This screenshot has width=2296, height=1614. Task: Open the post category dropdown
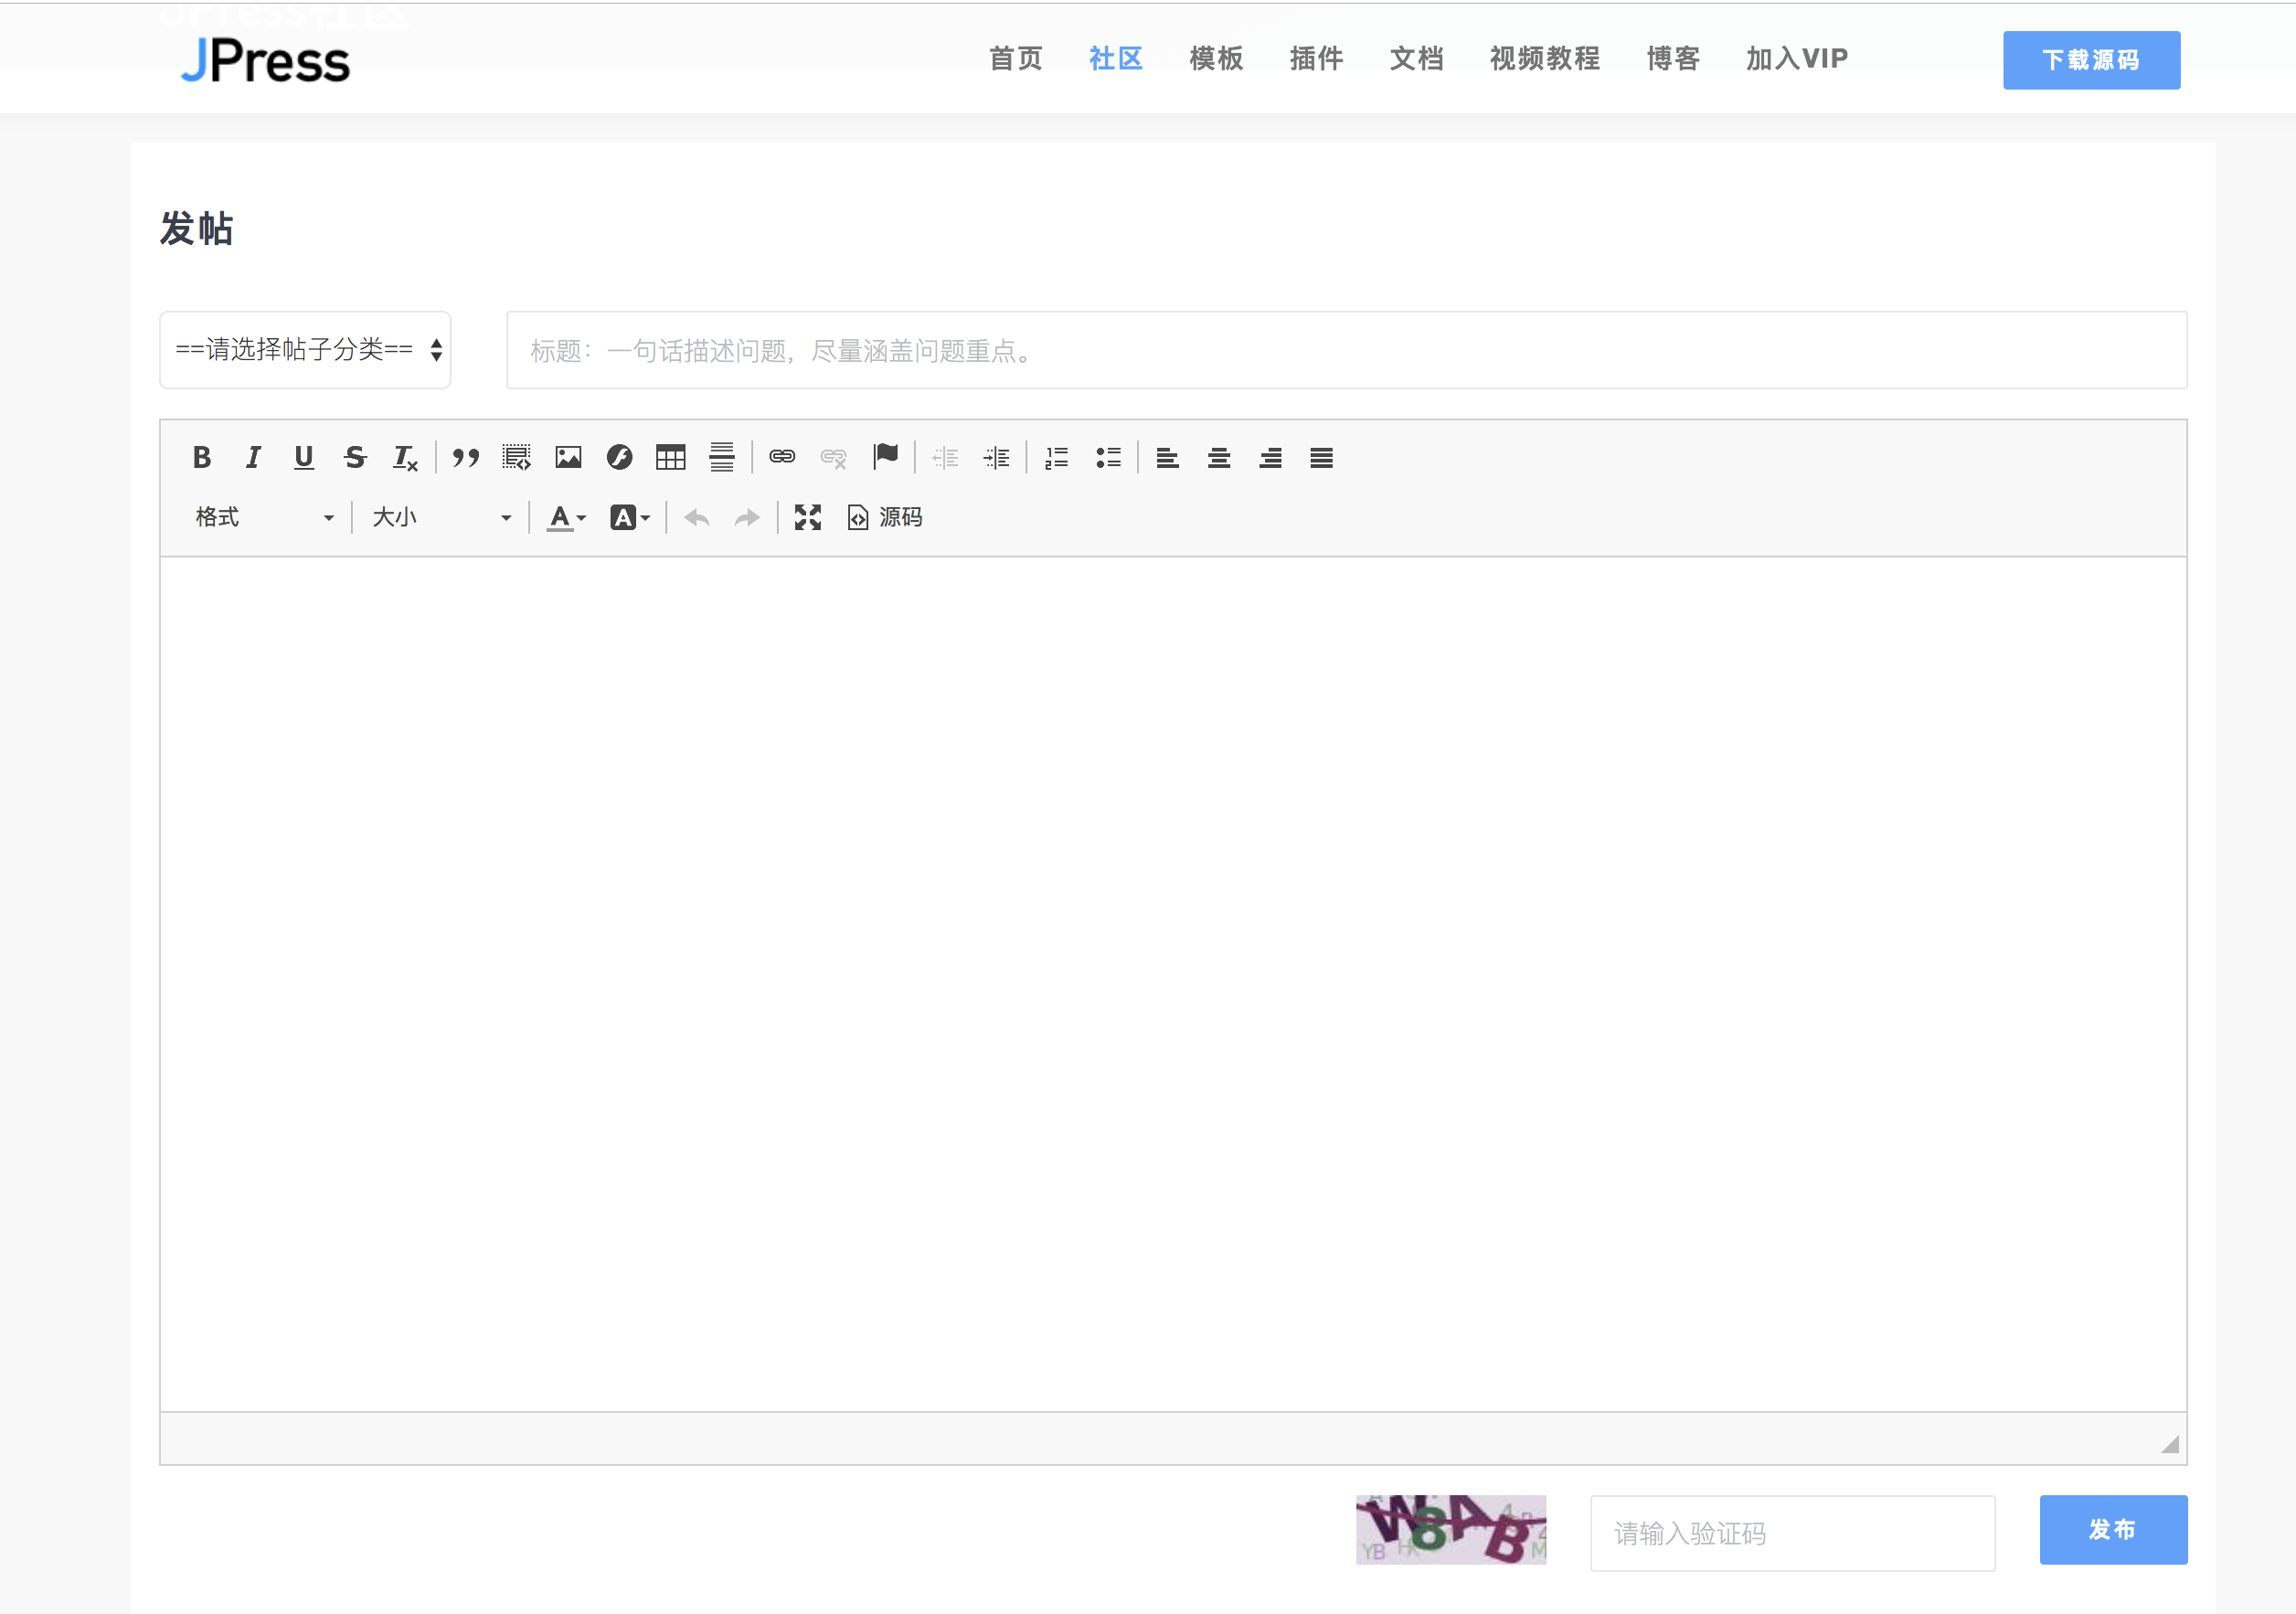pos(305,350)
